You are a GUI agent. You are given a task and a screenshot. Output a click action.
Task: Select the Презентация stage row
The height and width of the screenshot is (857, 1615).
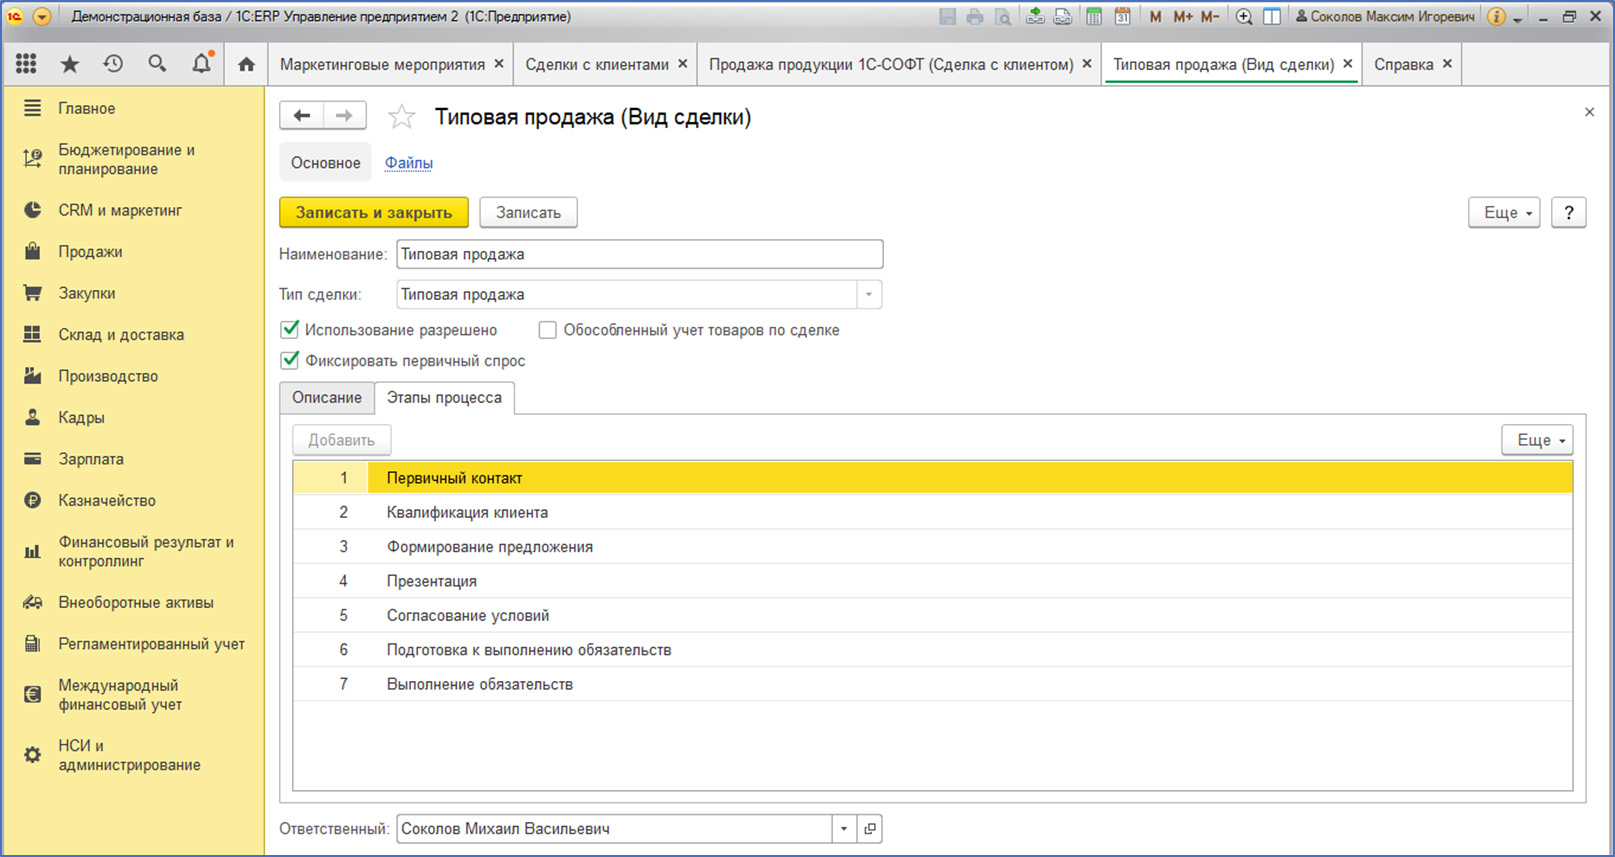[x=933, y=581]
